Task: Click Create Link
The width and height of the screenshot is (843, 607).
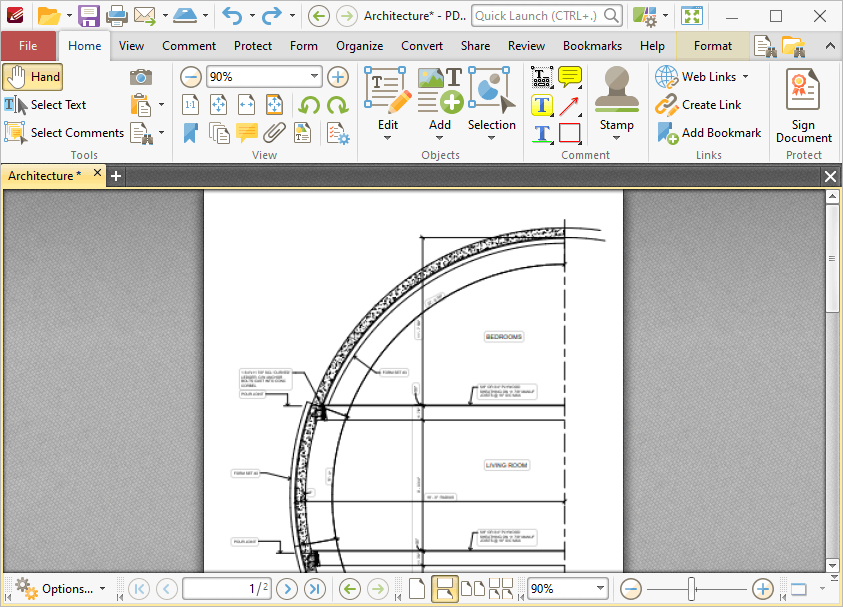Action: click(x=699, y=105)
